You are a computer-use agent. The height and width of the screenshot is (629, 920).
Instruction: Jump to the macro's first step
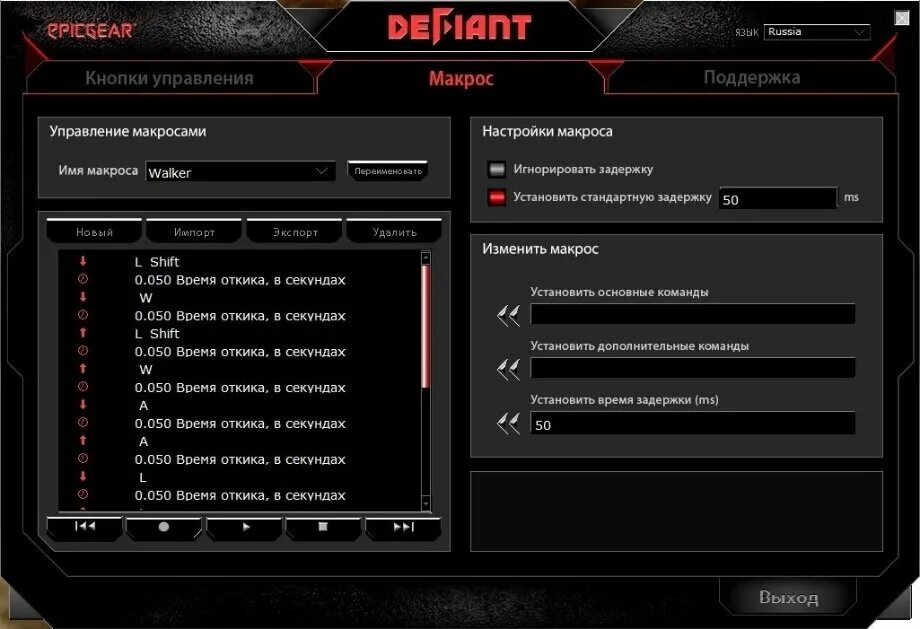click(84, 527)
